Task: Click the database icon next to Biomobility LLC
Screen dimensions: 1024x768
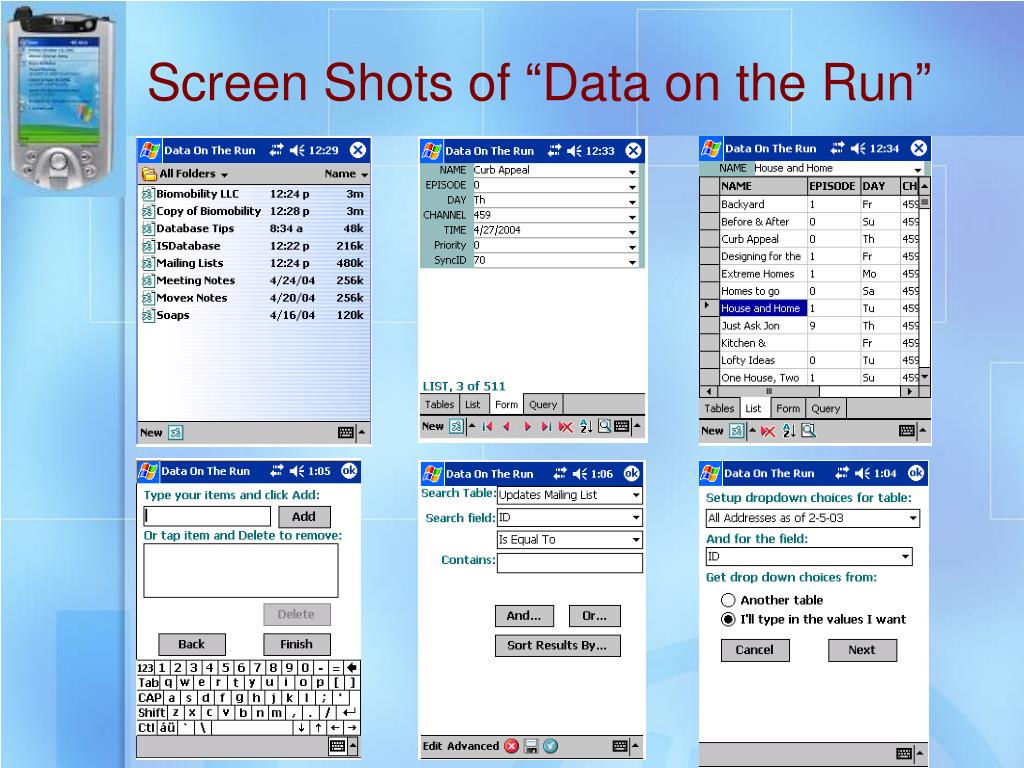Action: pyautogui.click(x=148, y=194)
